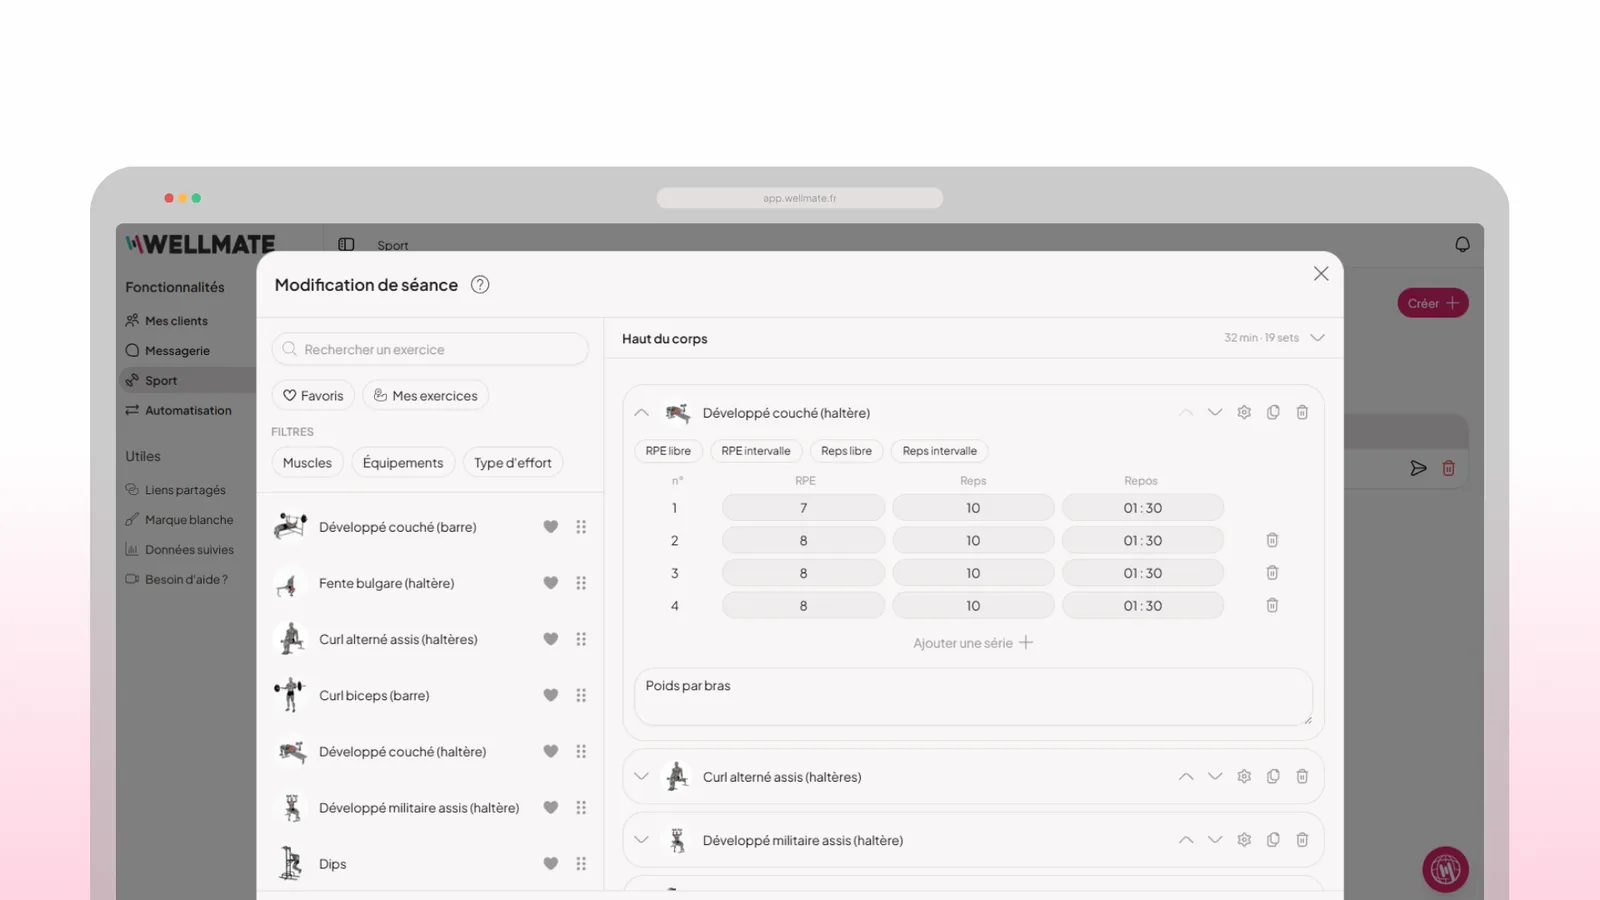Select the RPE libre mode

coord(668,451)
